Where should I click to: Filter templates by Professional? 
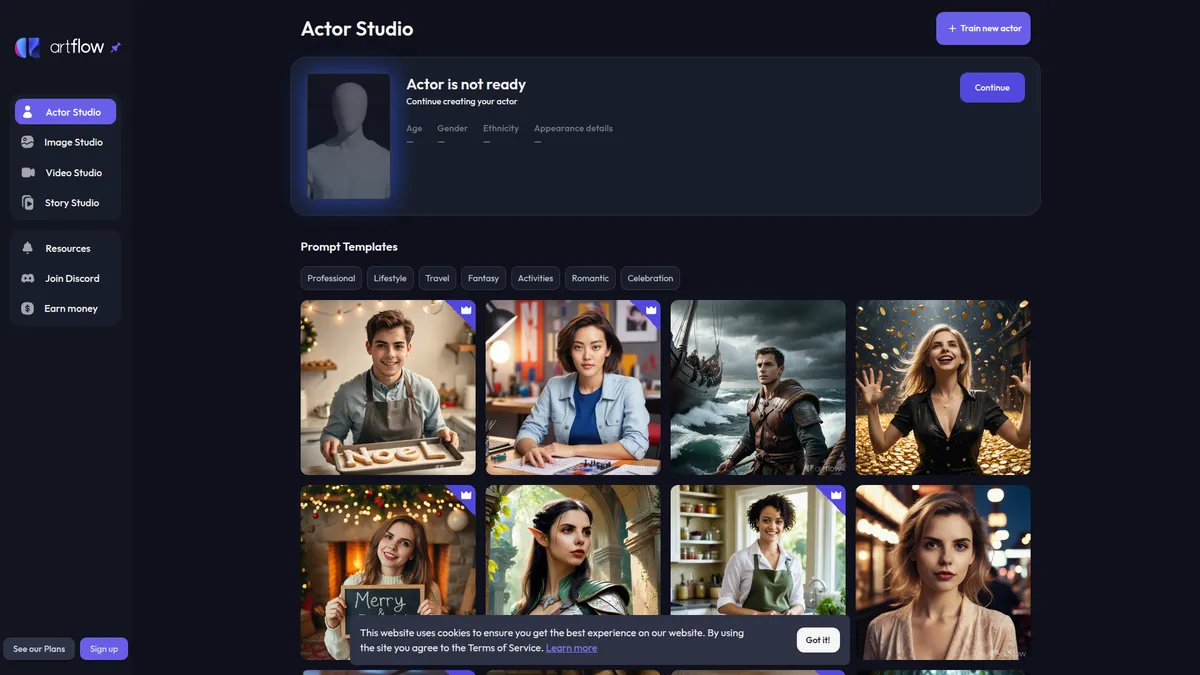pos(331,278)
